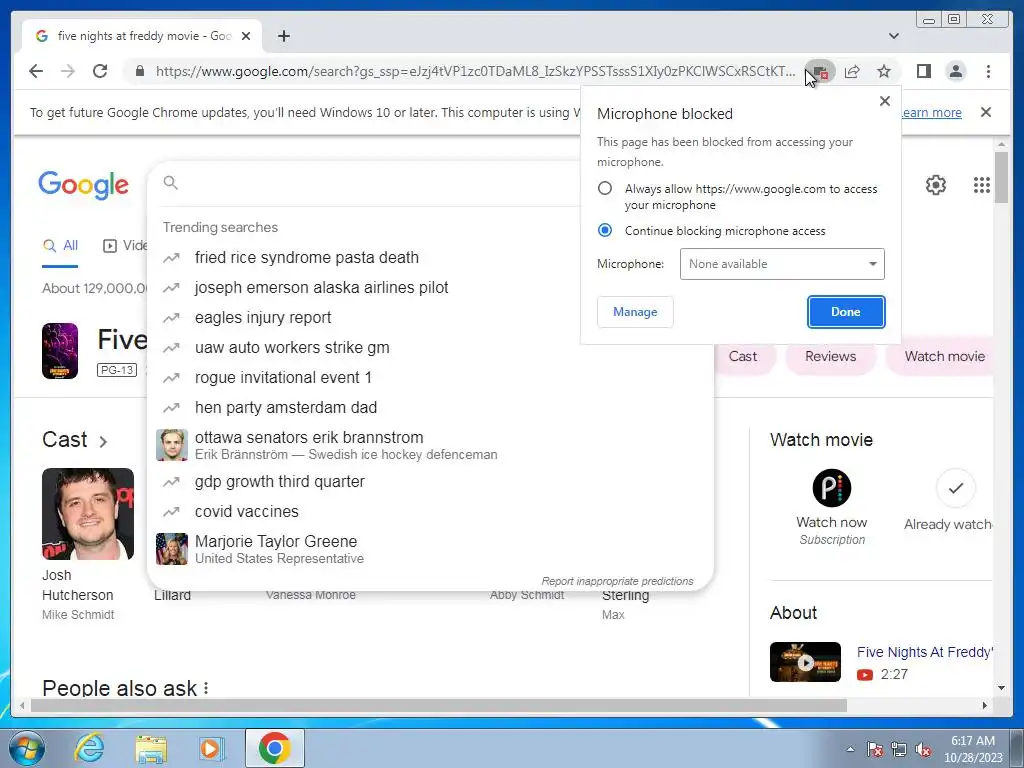1024x768 pixels.
Task: Play the Five Nights At Freddy's trailer thumbnail
Action: [805, 662]
